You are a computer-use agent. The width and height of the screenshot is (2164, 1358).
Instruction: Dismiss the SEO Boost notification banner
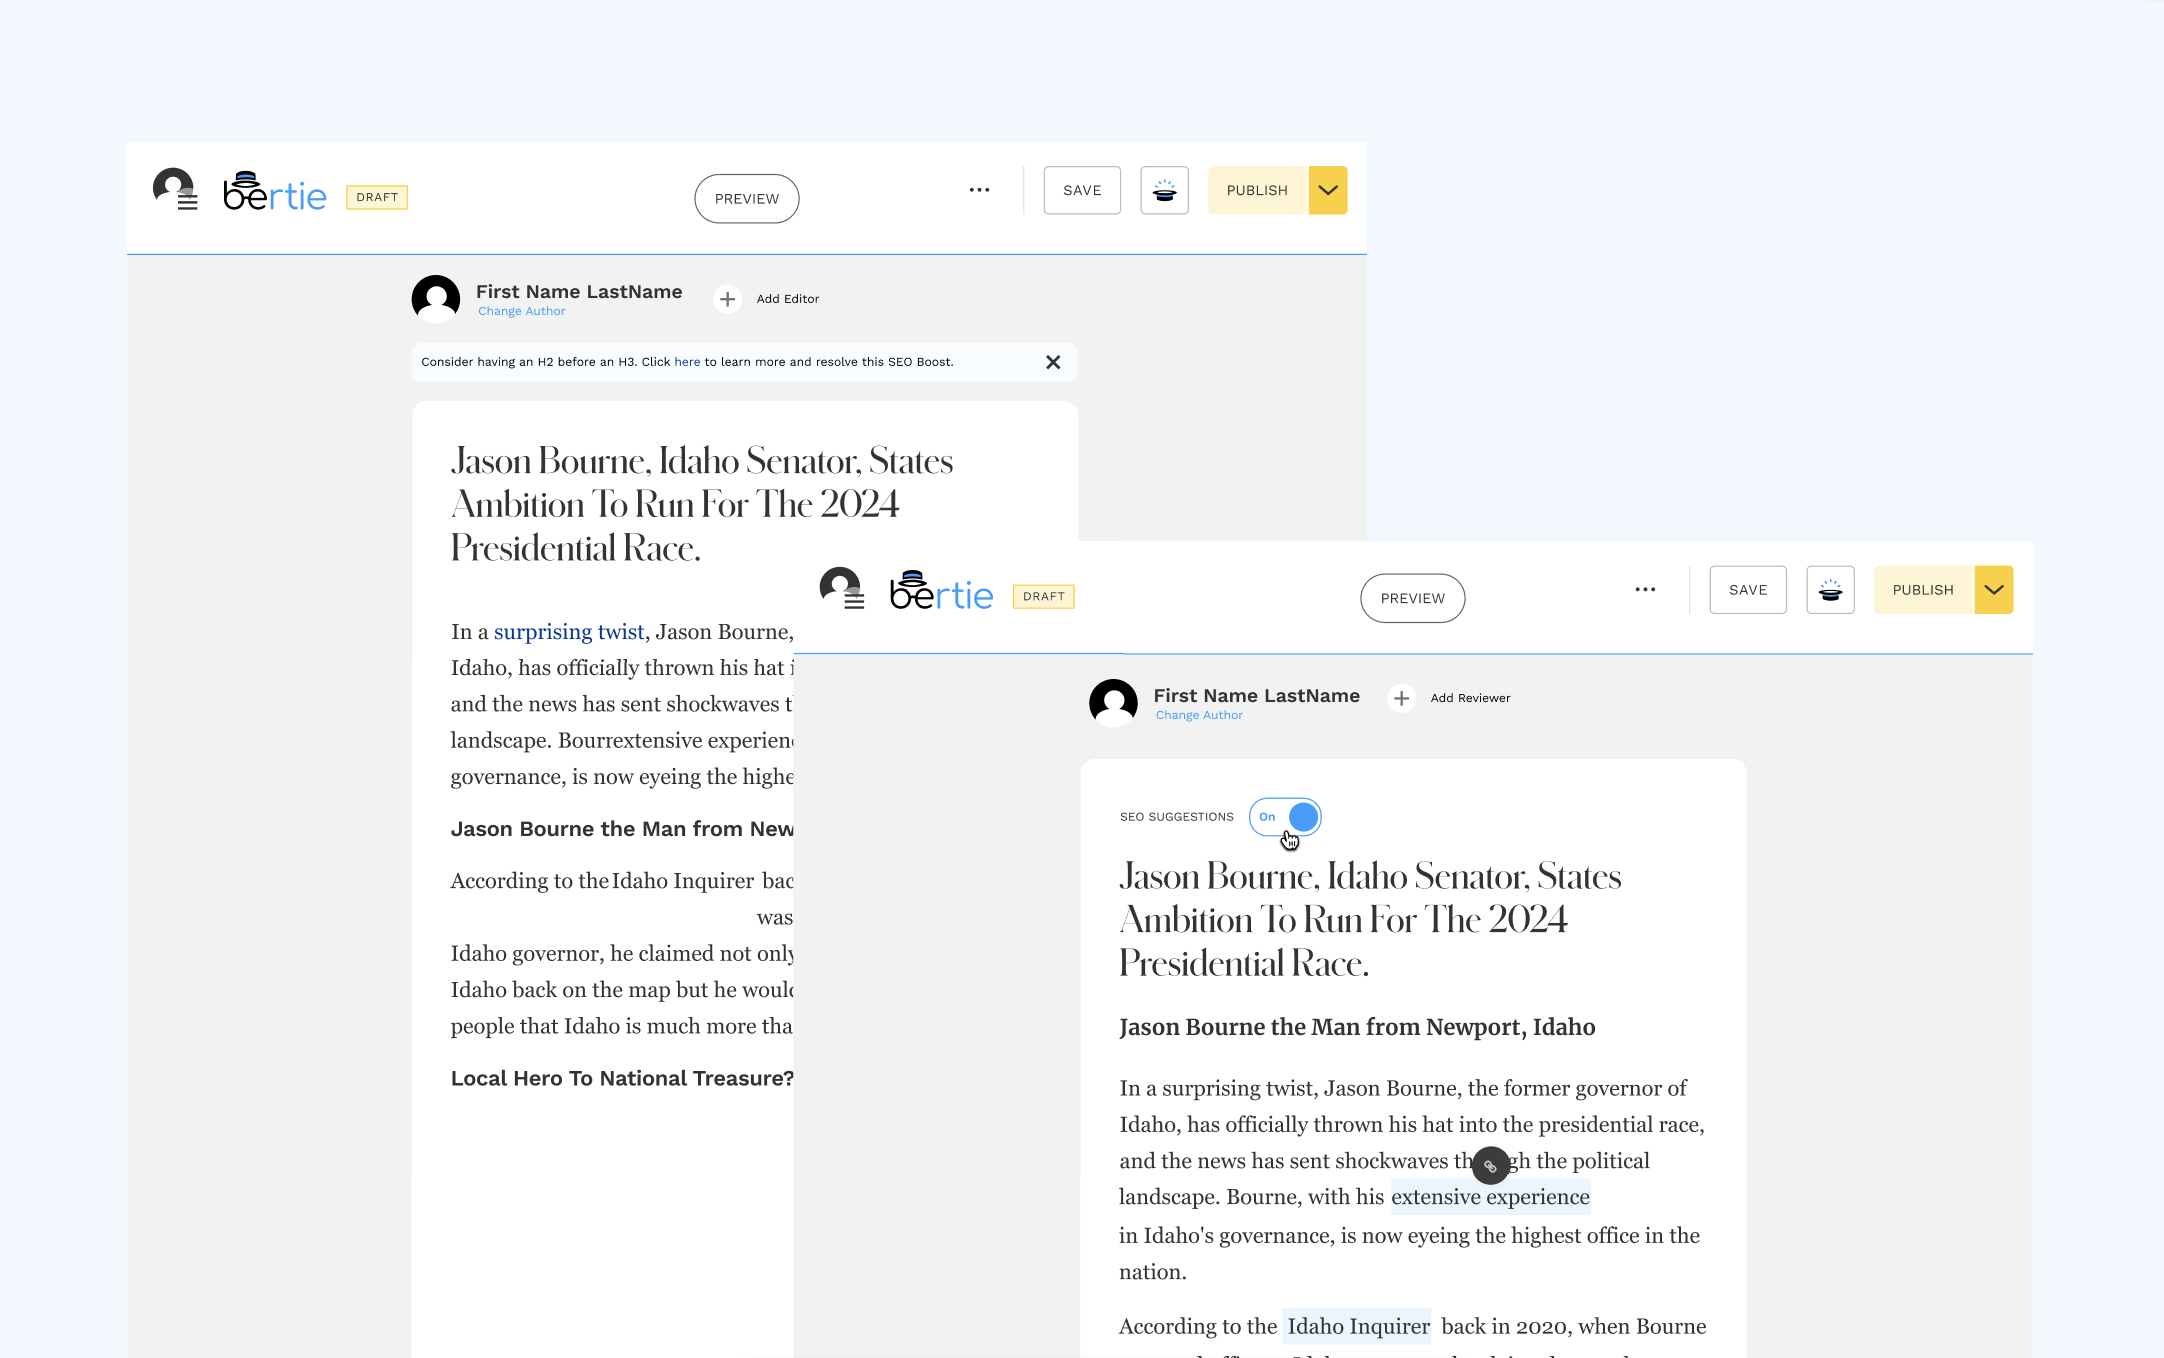(x=1053, y=362)
